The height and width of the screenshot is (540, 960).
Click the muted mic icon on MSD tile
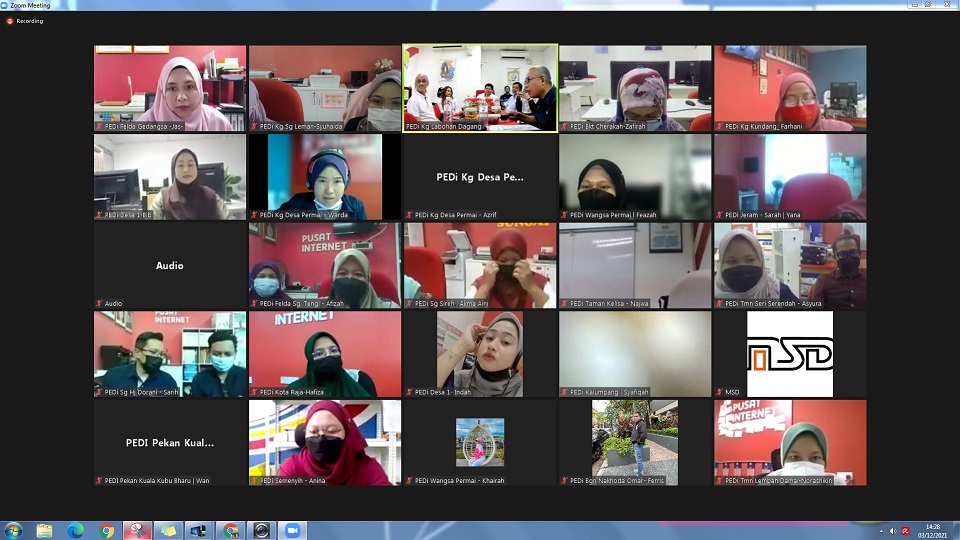tap(718, 392)
